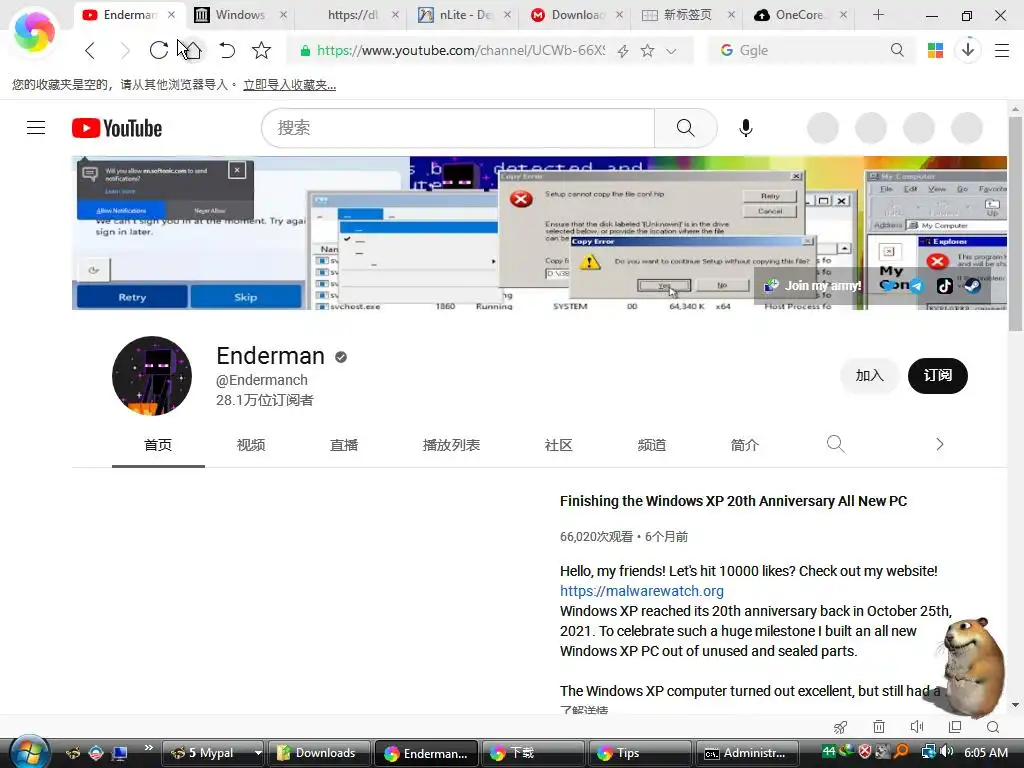Open the 播放列表 playlists tab

451,445
